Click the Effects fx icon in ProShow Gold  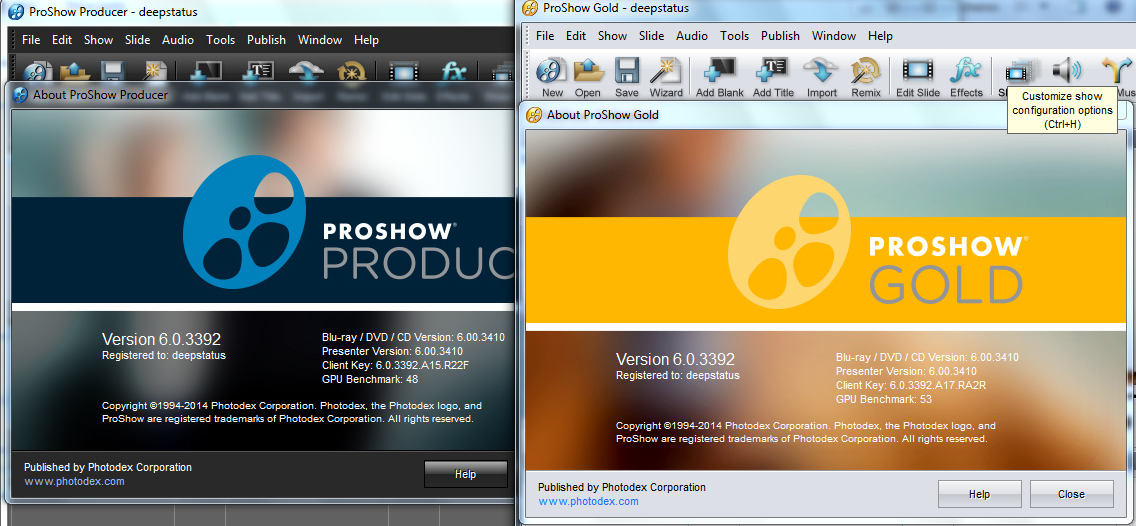(966, 74)
